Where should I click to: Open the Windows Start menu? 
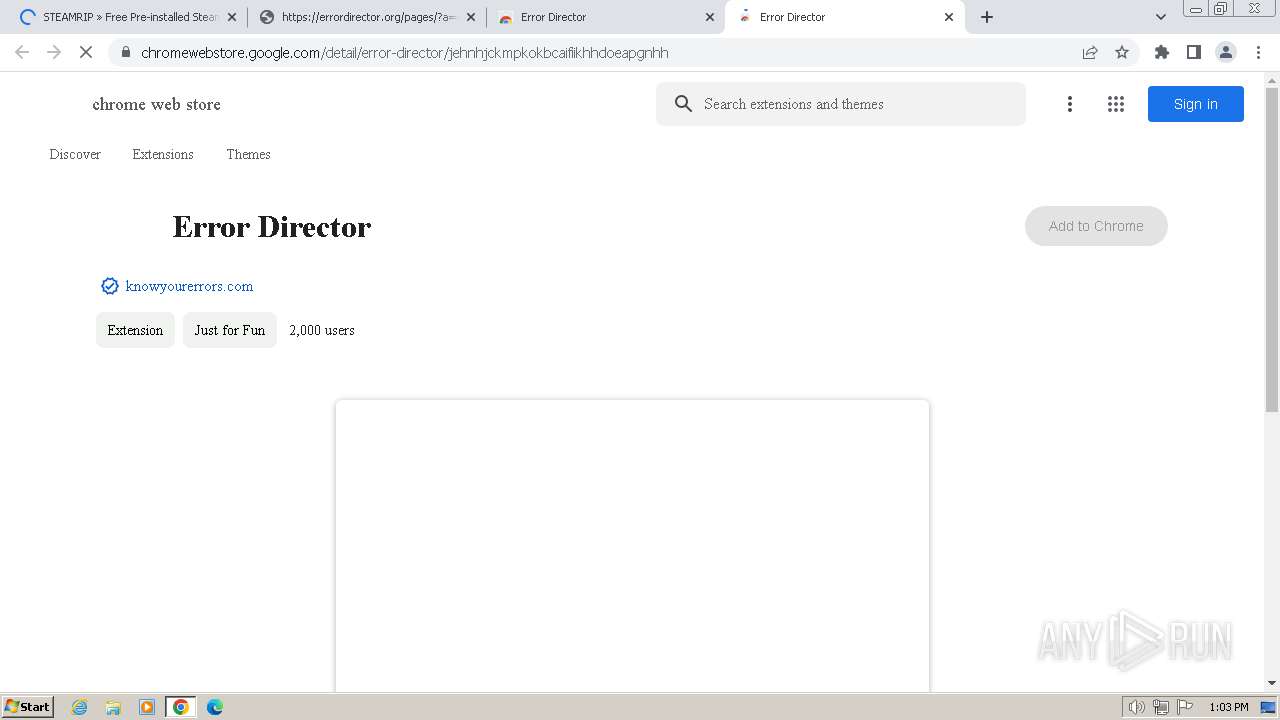(x=28, y=707)
